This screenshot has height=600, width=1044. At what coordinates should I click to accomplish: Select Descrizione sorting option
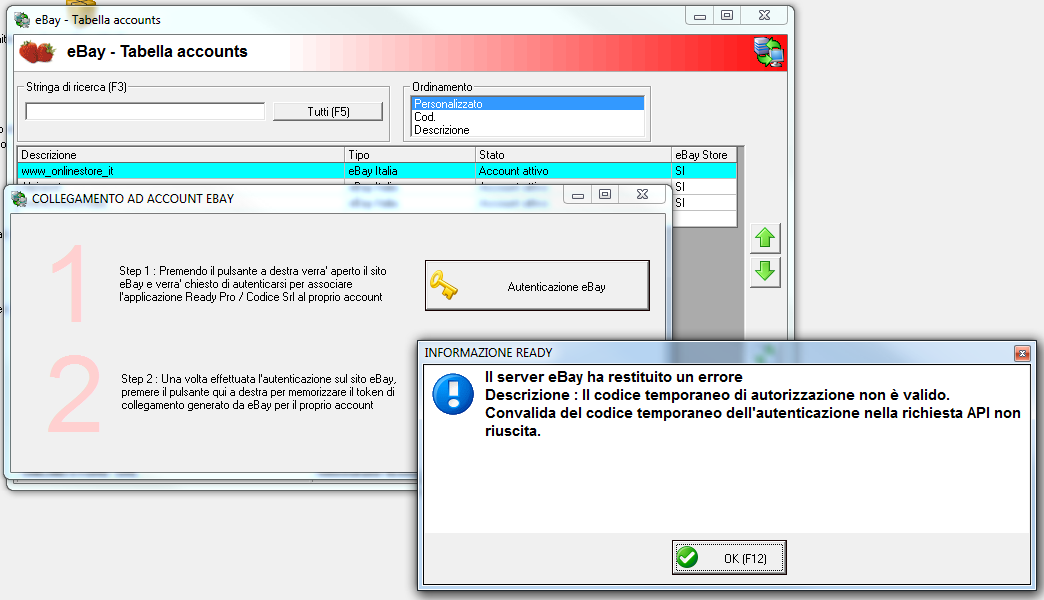[x=527, y=130]
